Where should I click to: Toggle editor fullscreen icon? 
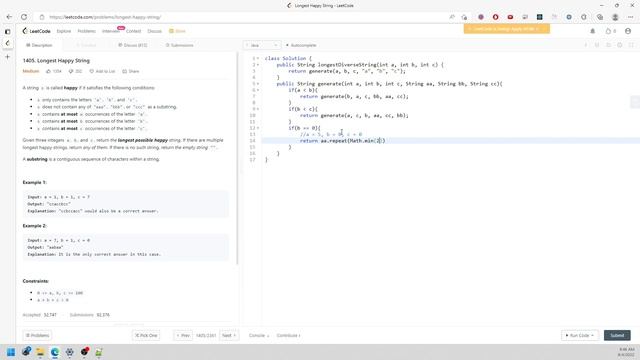click(631, 45)
